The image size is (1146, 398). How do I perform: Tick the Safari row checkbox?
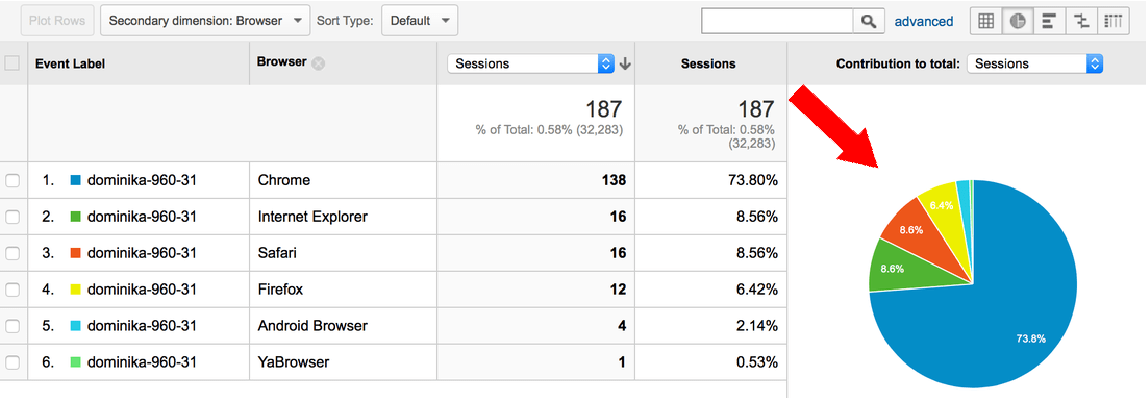coord(12,253)
